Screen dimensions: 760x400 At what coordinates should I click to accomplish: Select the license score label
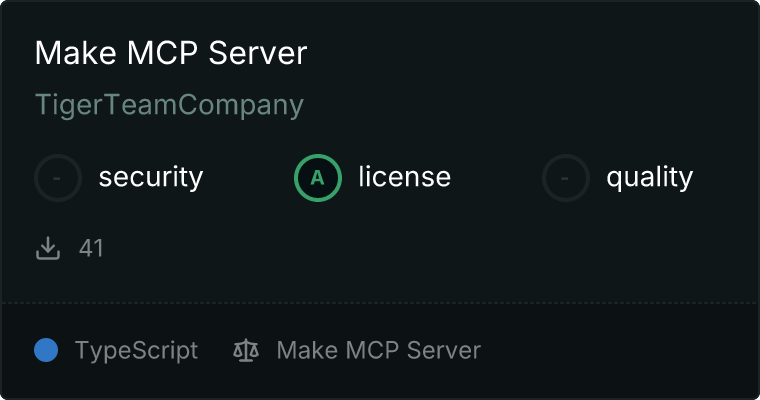tap(404, 178)
